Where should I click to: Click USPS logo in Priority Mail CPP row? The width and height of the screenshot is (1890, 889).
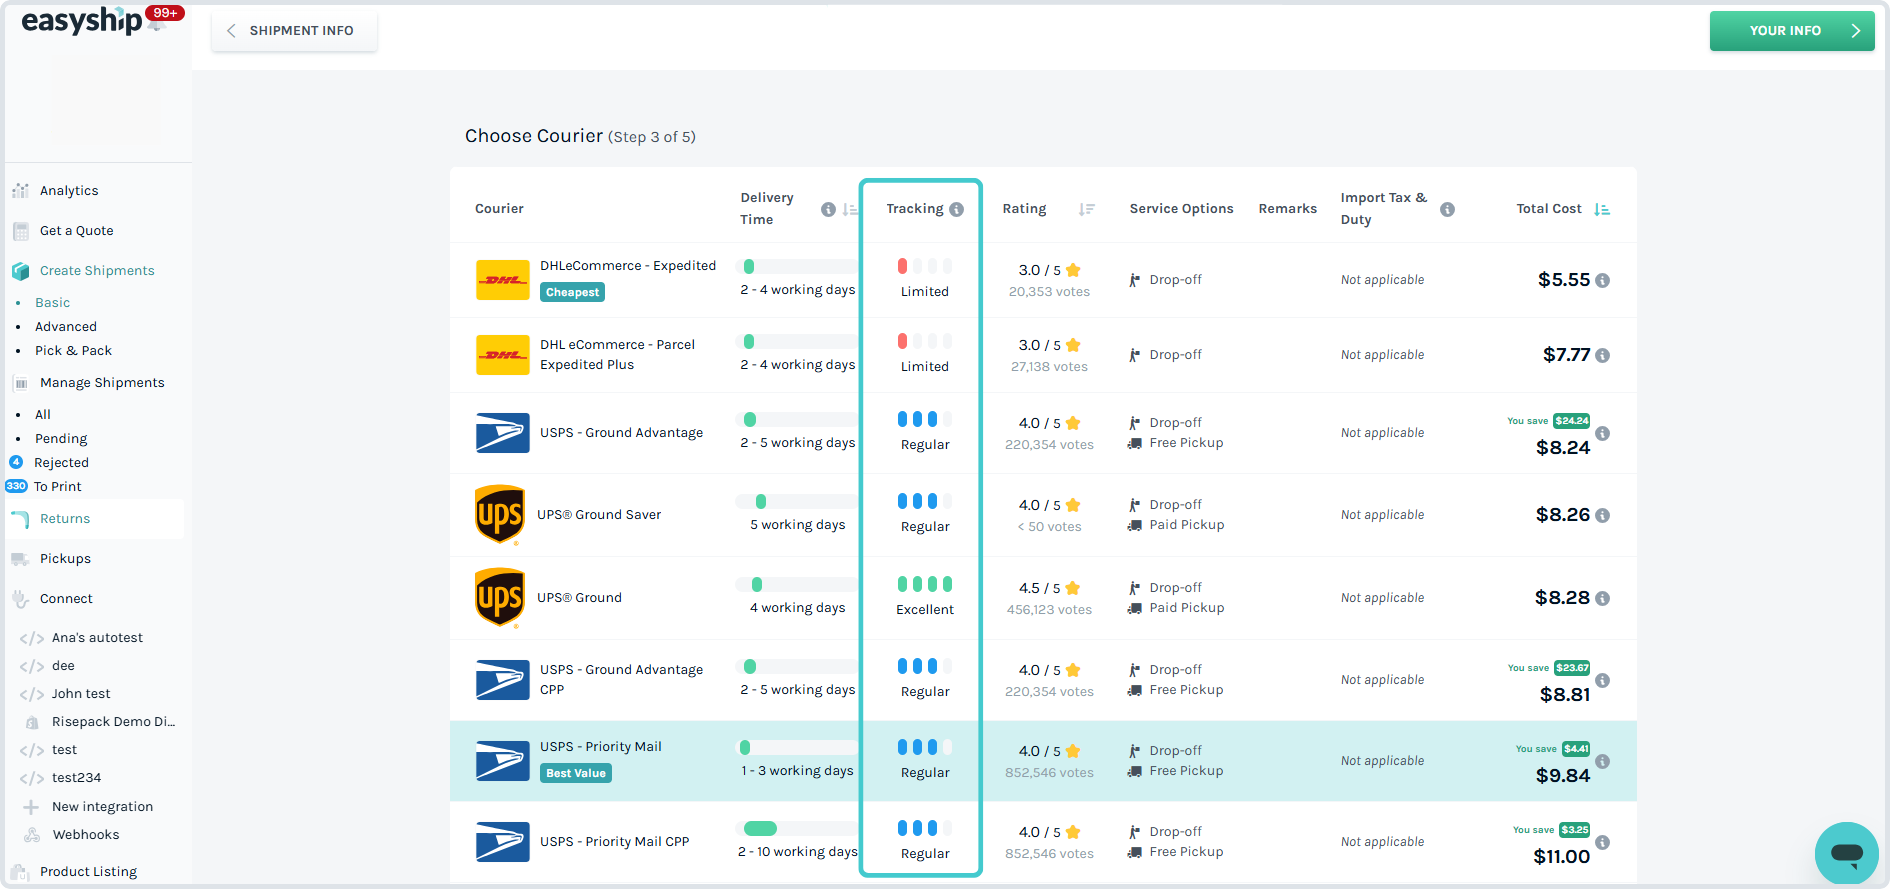[x=502, y=842]
